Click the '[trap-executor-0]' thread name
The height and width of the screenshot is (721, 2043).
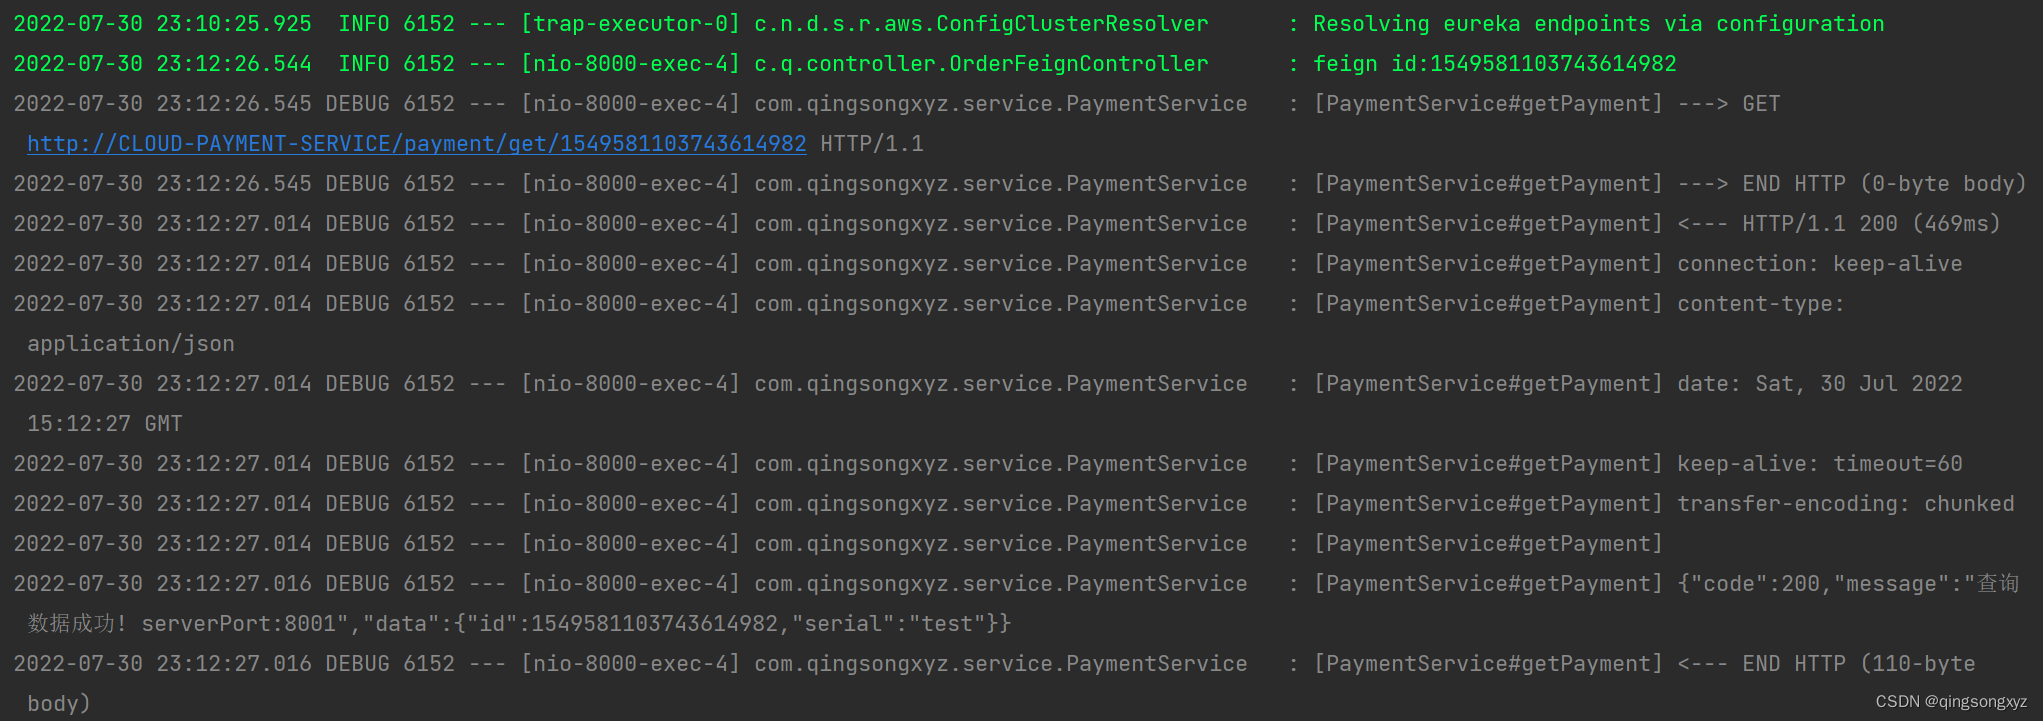(630, 24)
